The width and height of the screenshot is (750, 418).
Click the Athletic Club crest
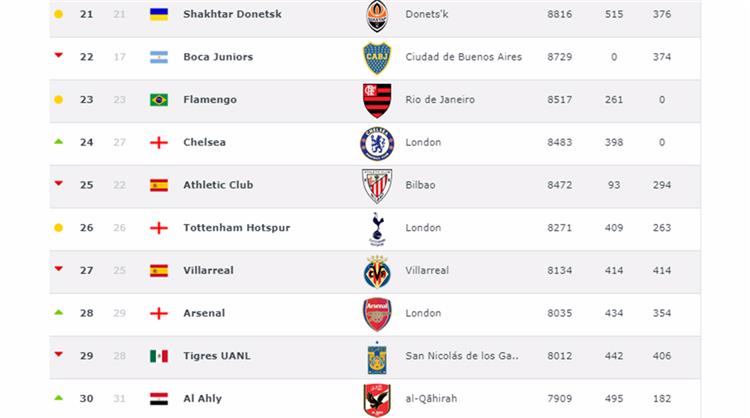click(x=377, y=185)
